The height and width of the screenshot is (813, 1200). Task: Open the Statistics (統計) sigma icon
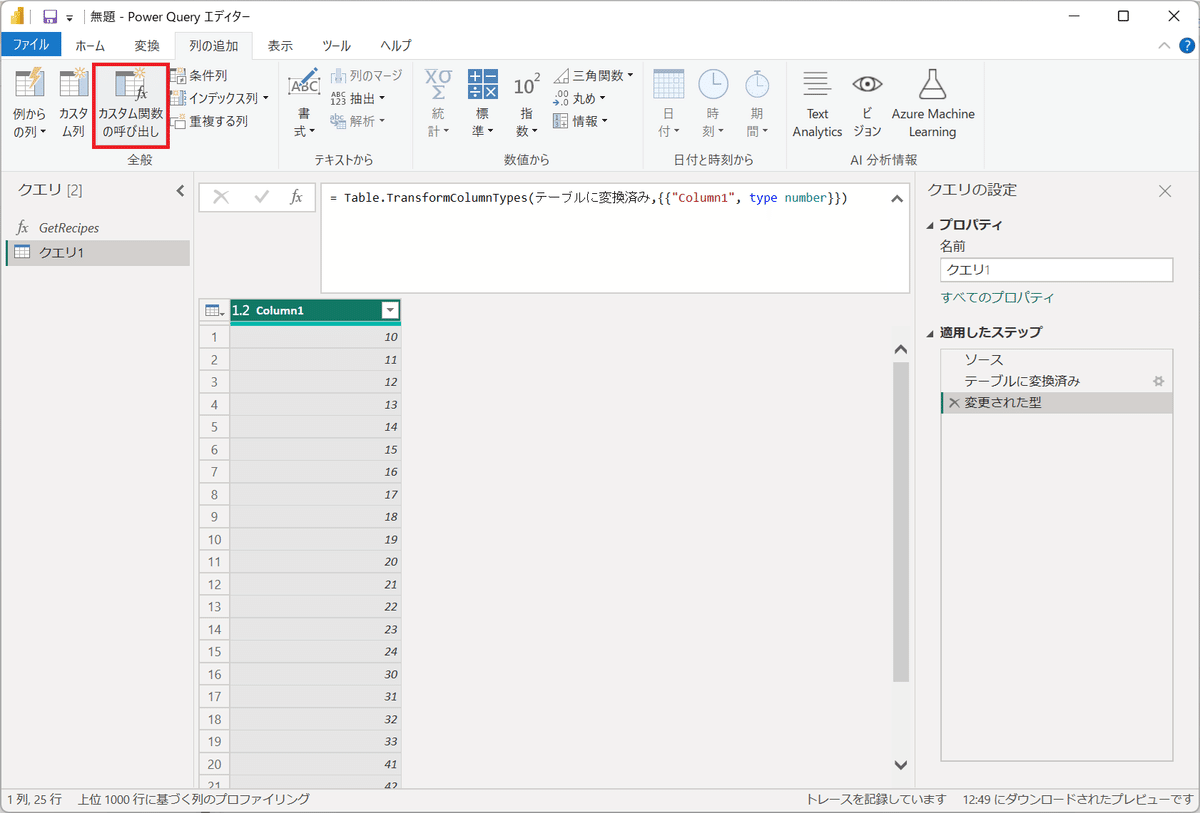coord(438,86)
